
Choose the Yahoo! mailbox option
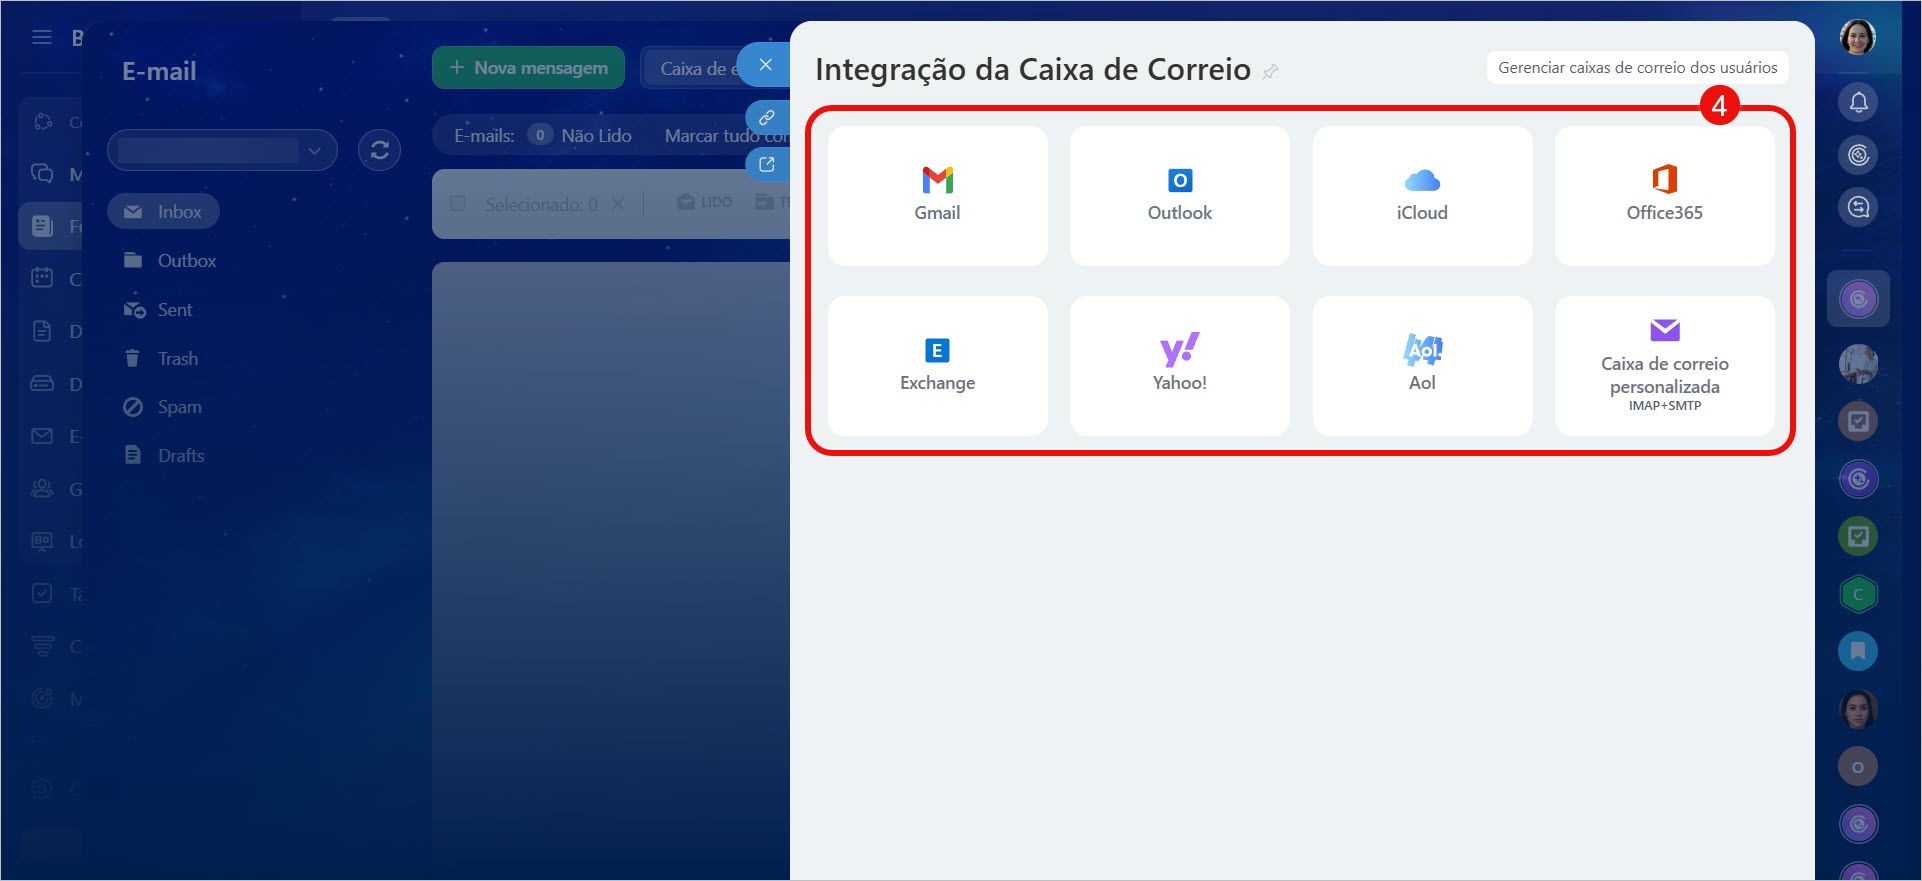coord(1179,365)
